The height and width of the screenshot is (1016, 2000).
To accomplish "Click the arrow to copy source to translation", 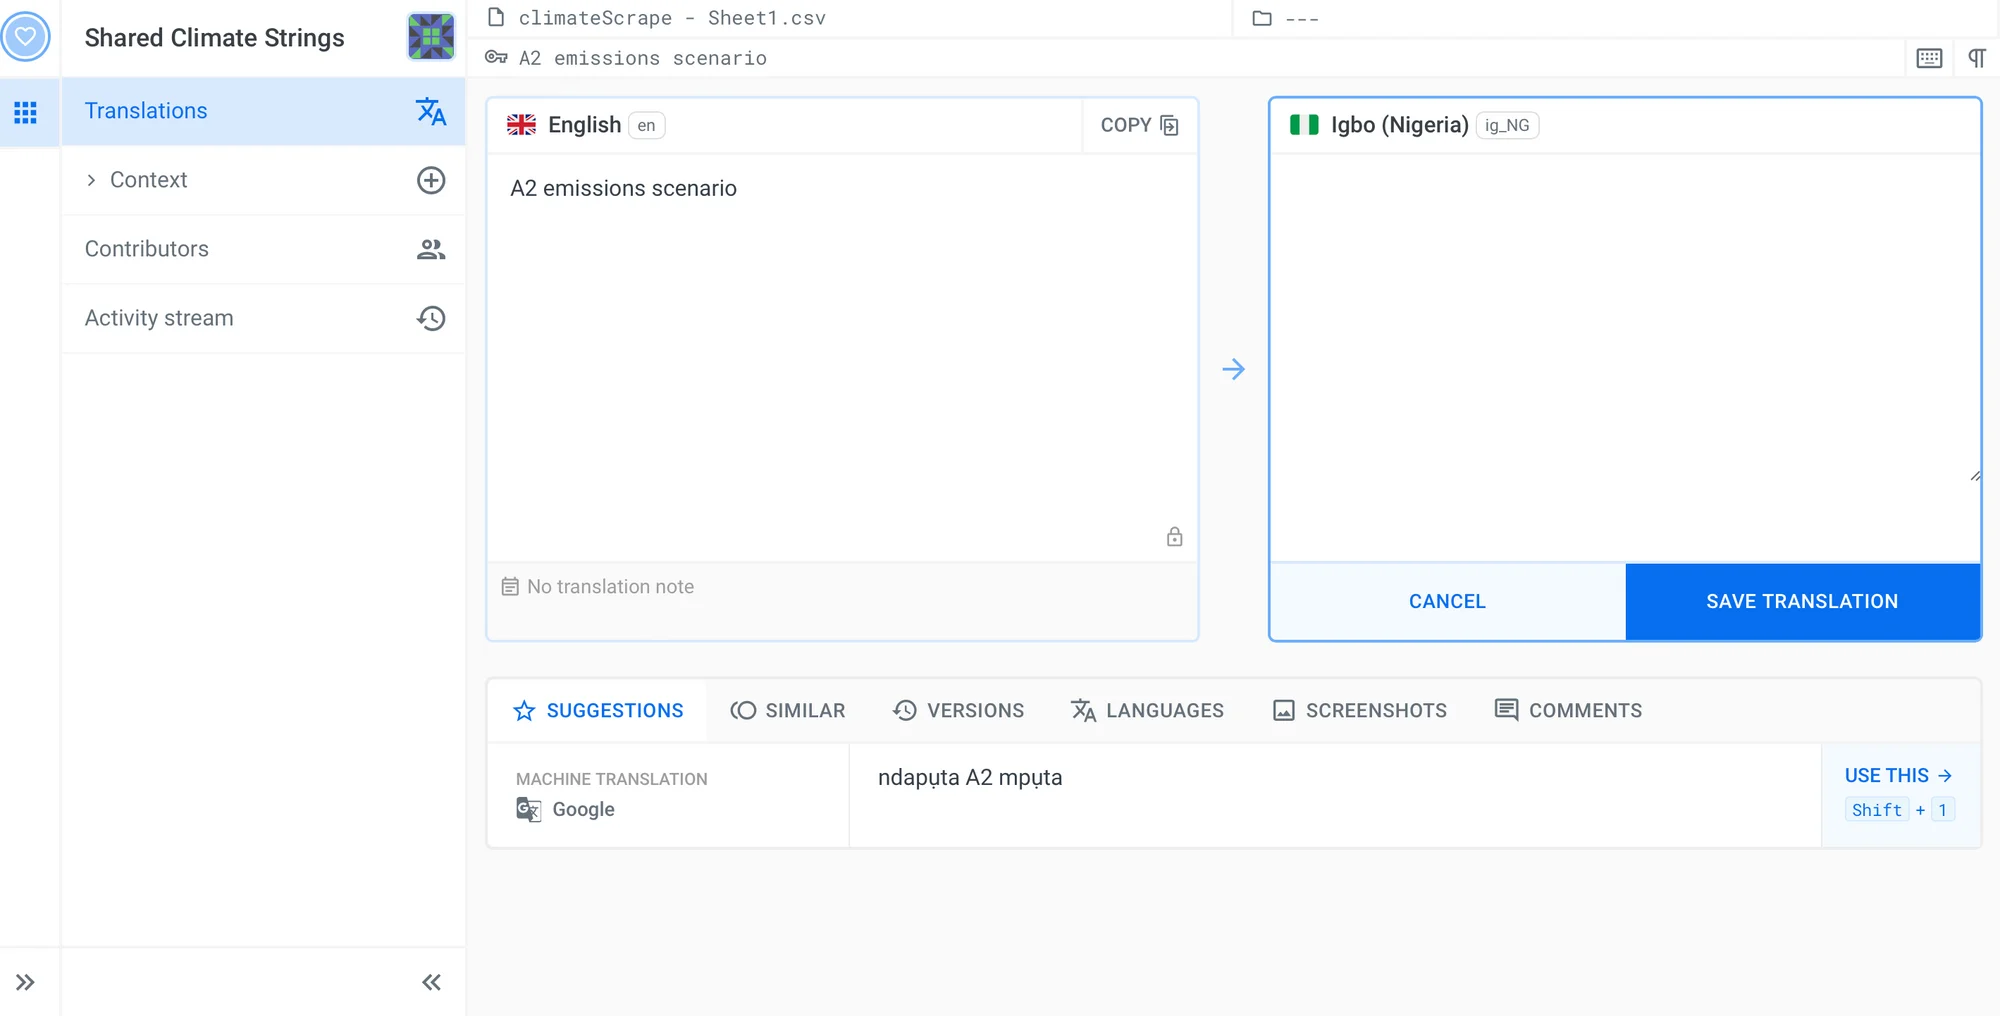I will (x=1233, y=369).
